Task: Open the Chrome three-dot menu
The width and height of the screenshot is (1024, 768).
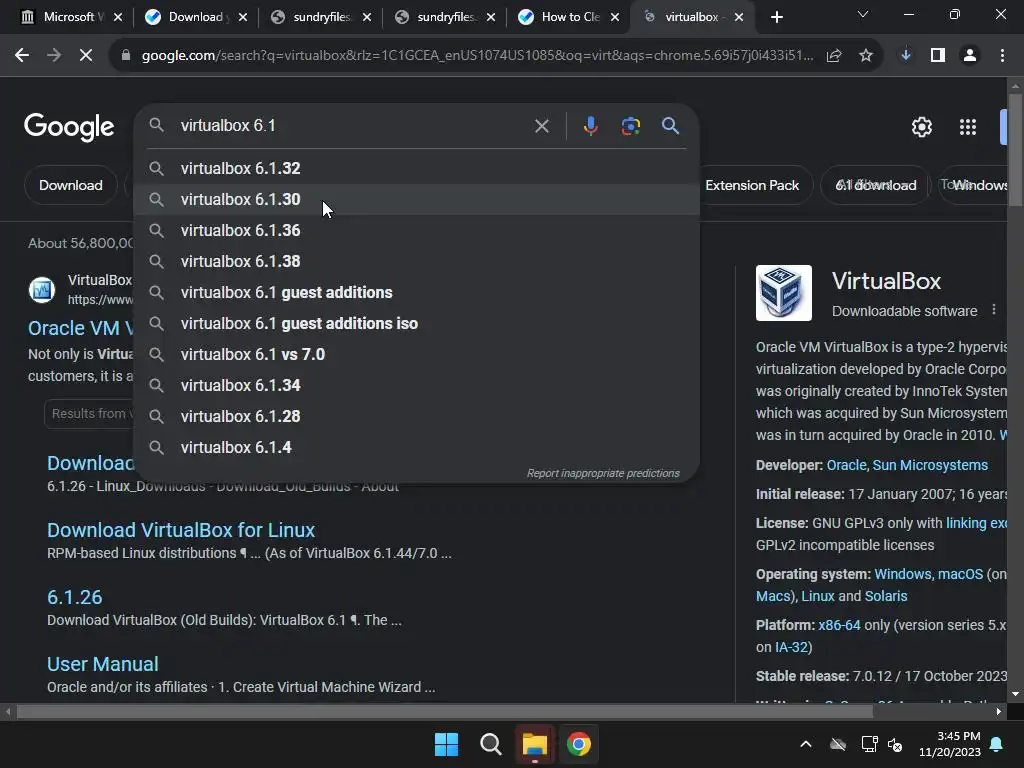Action: 1002,56
